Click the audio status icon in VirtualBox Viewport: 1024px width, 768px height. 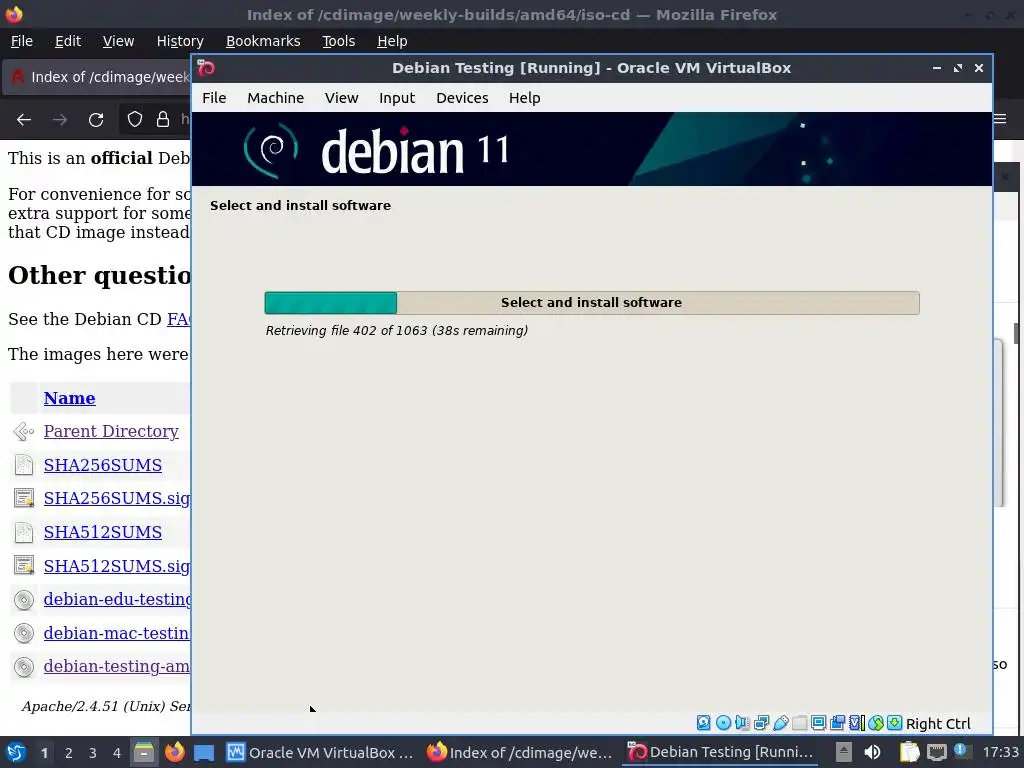(742, 723)
